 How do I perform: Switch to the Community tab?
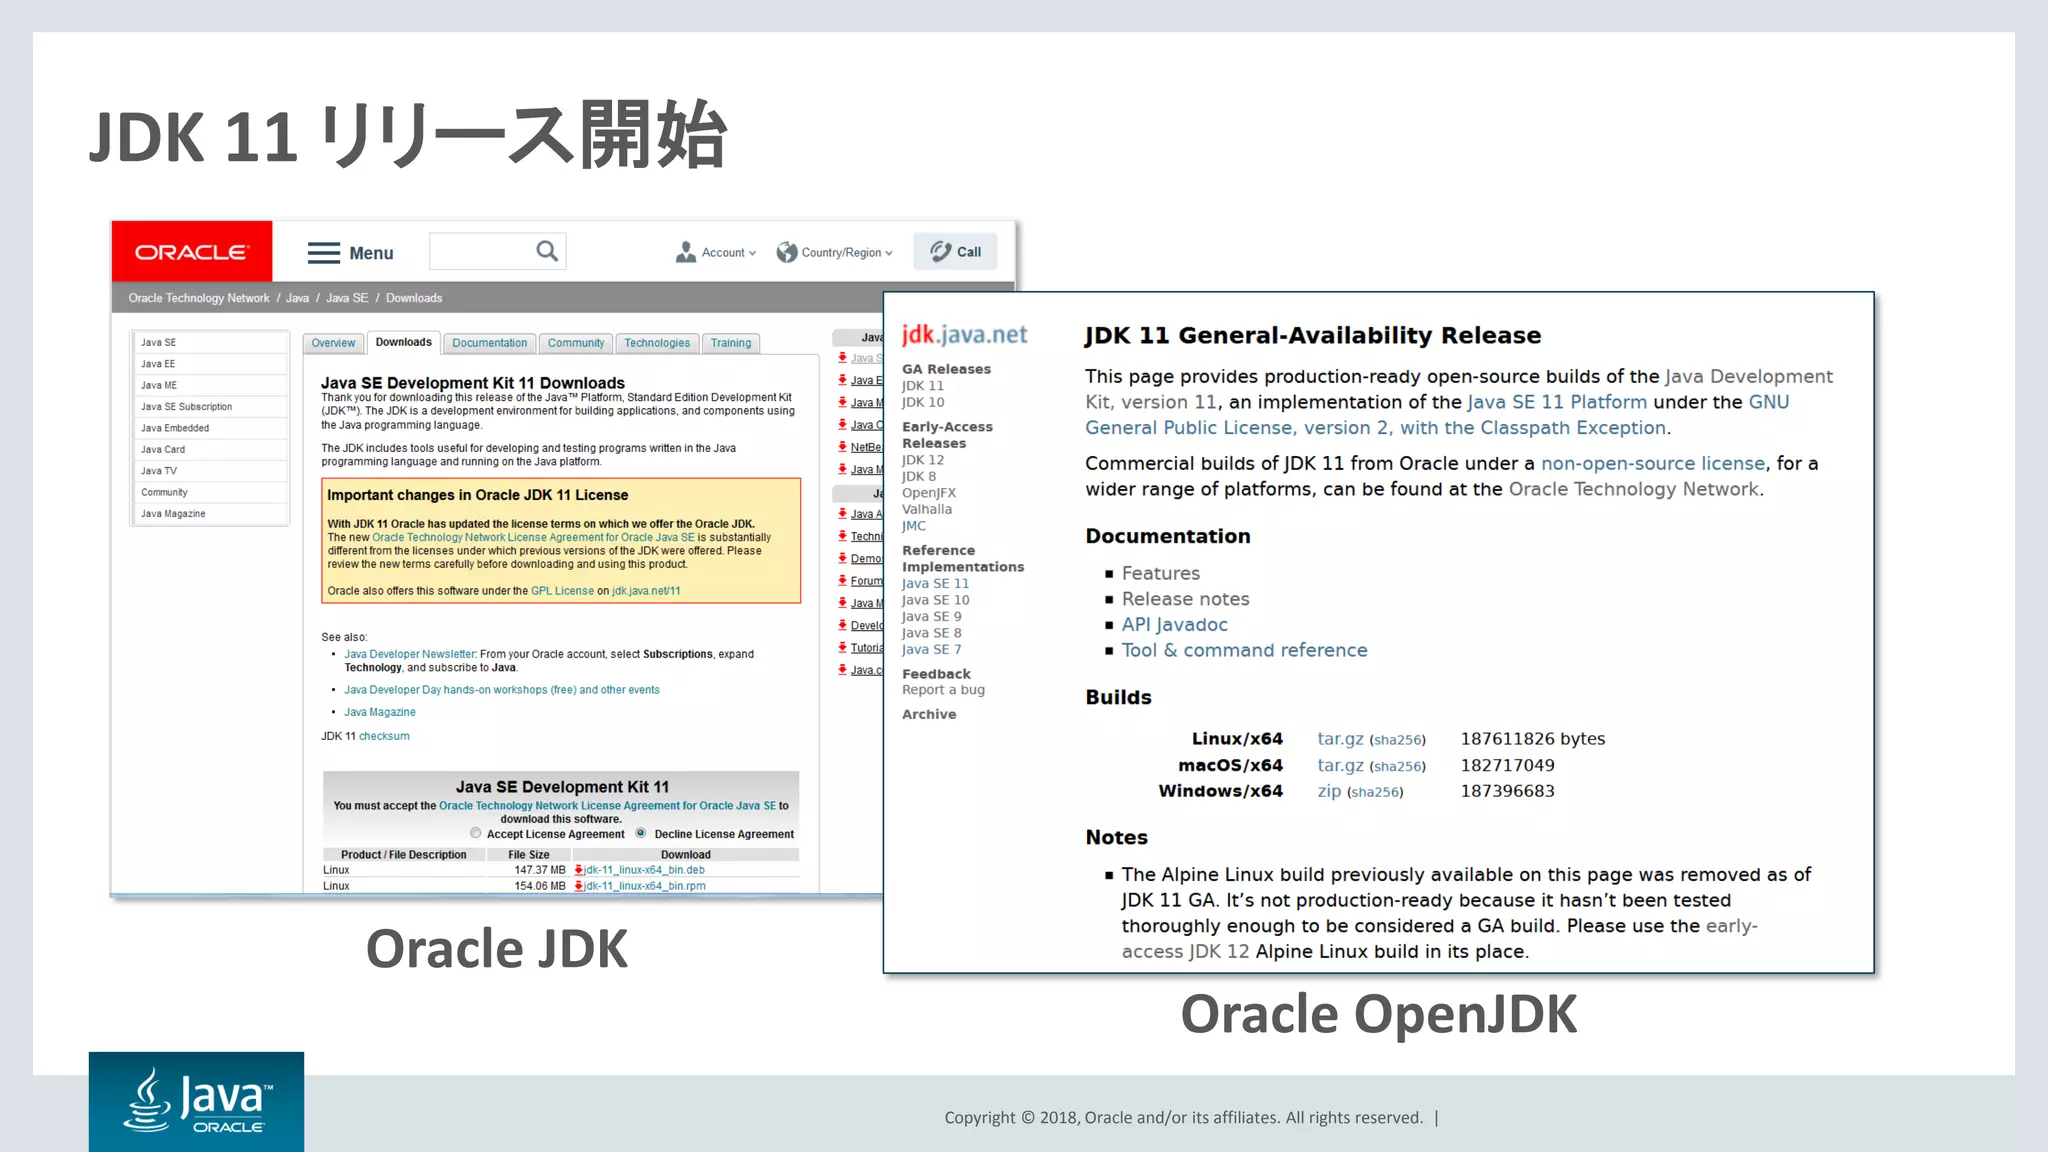coord(576,343)
